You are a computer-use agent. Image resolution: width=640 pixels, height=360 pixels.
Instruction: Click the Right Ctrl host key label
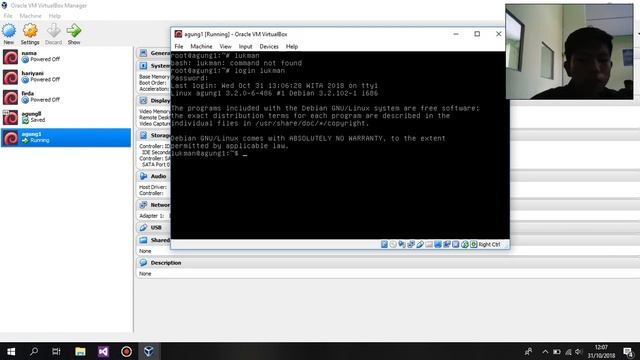tap(489, 244)
